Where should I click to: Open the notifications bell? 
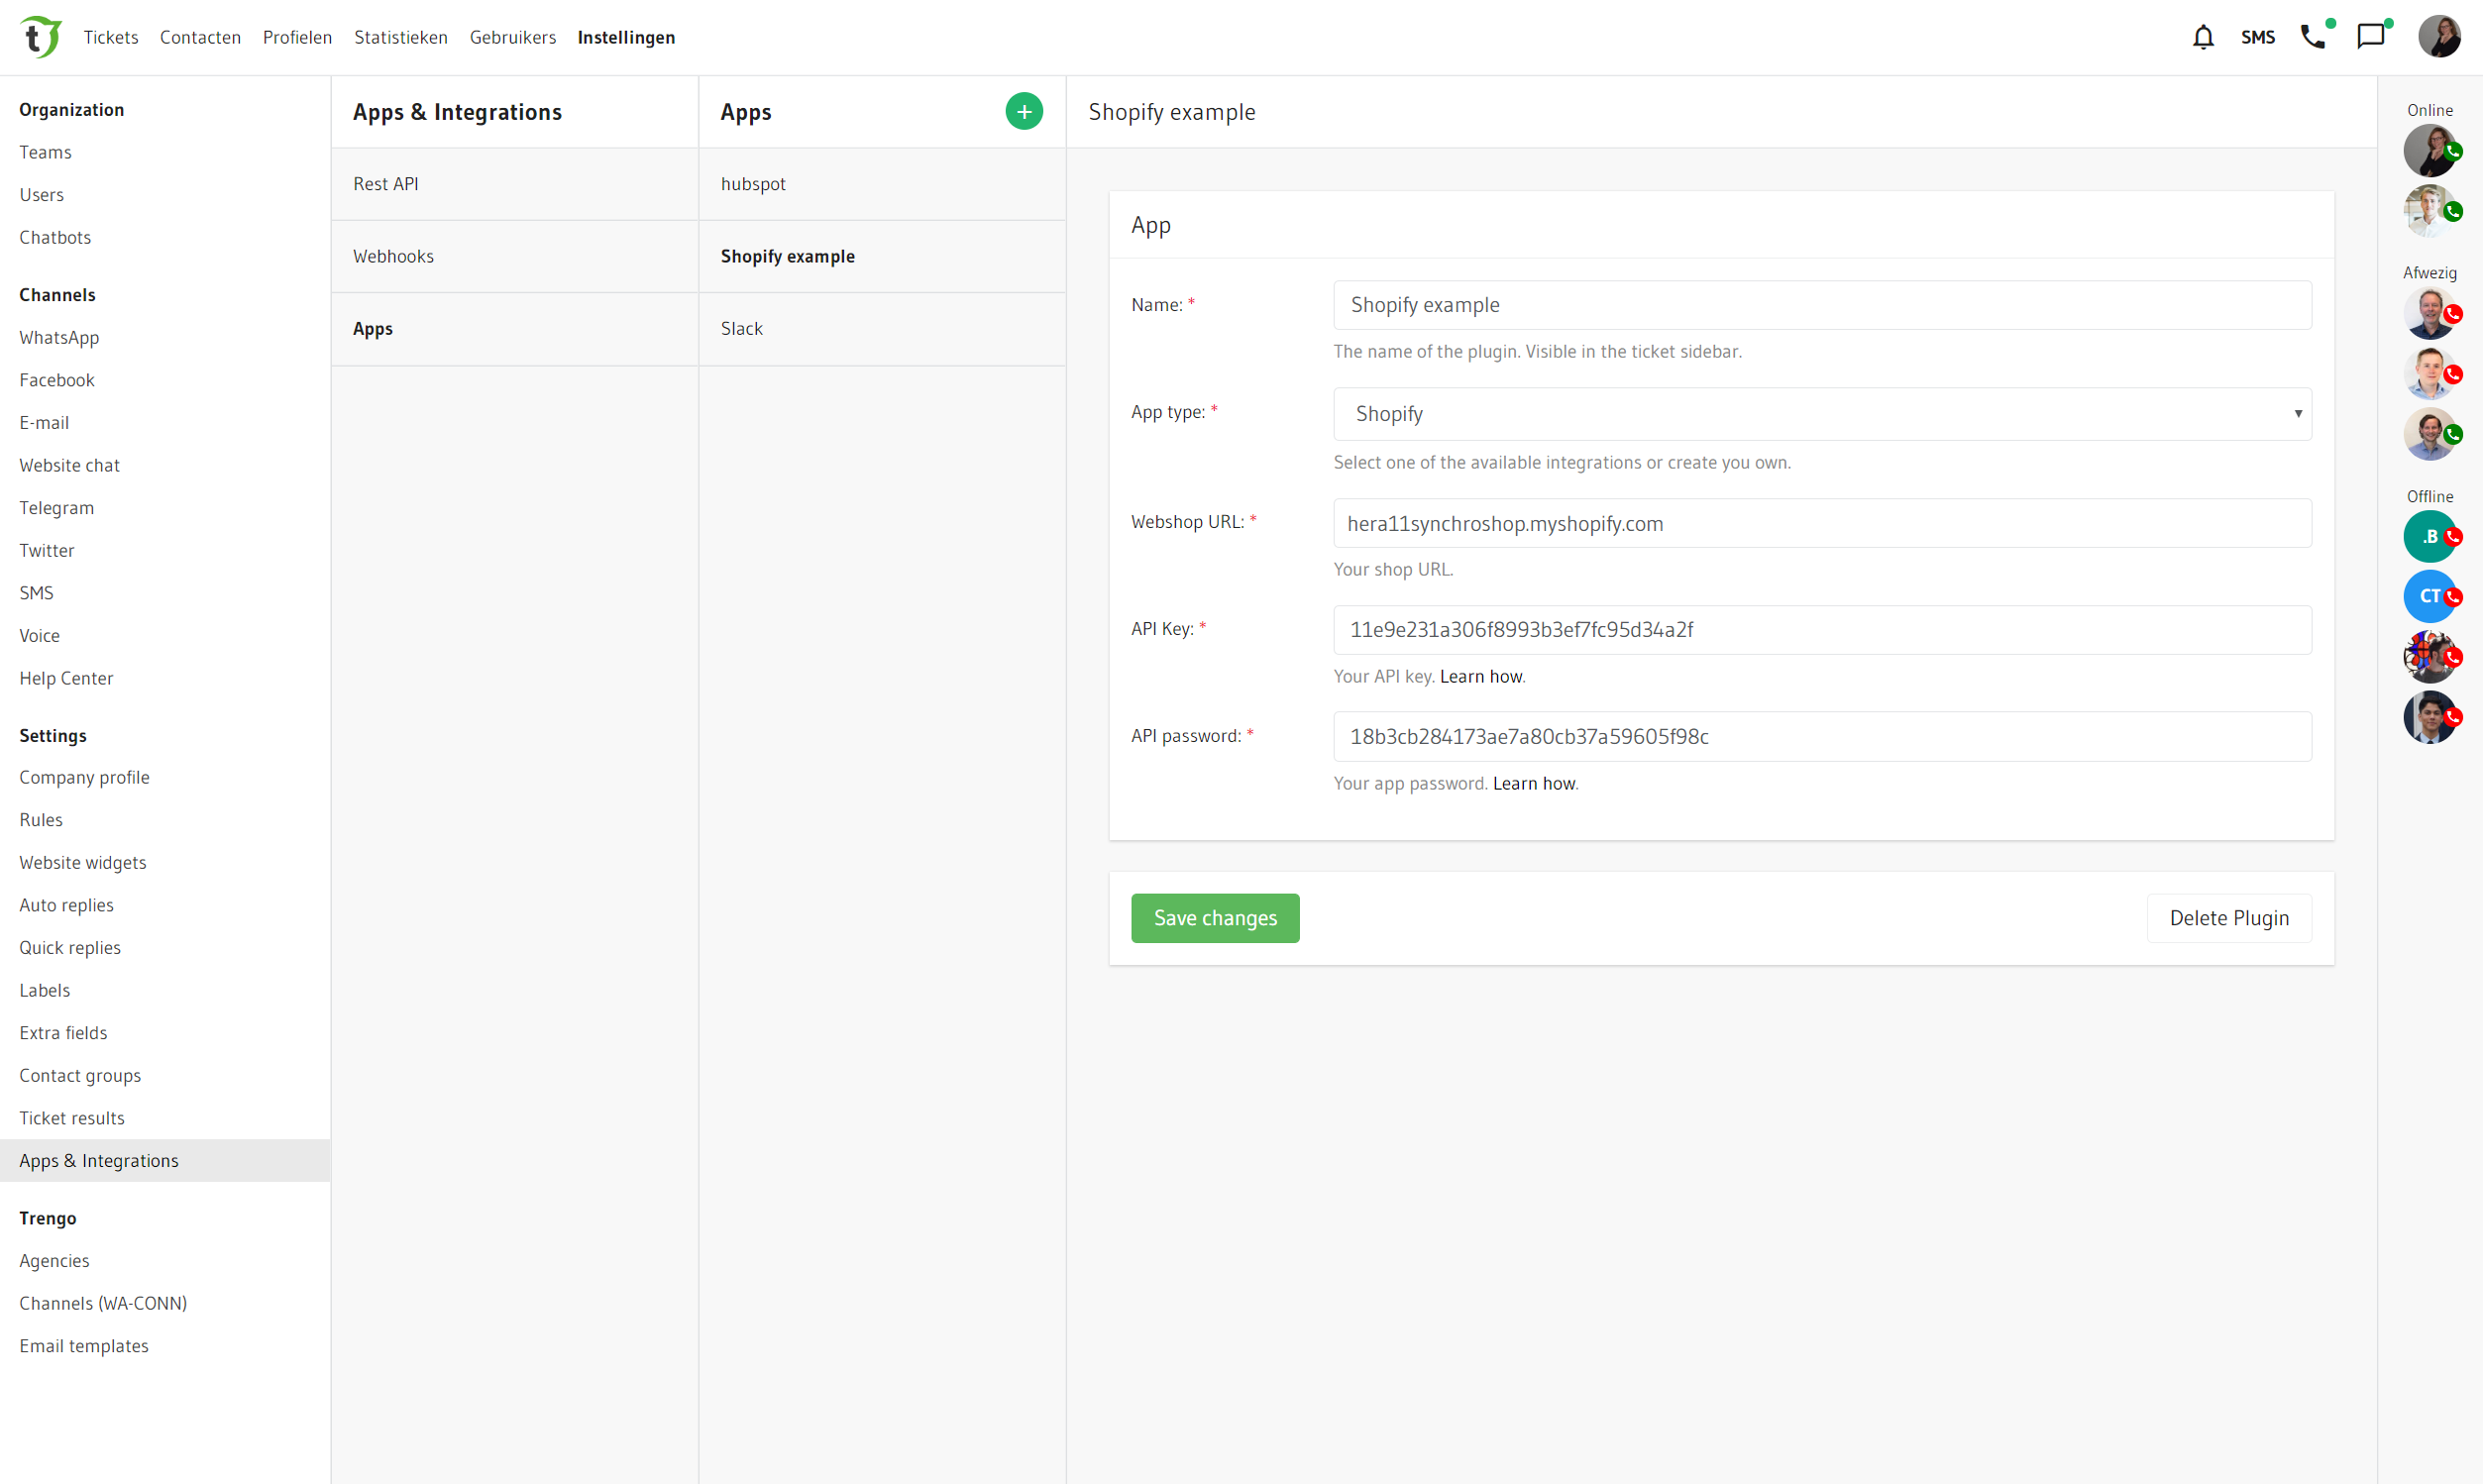[x=2204, y=37]
